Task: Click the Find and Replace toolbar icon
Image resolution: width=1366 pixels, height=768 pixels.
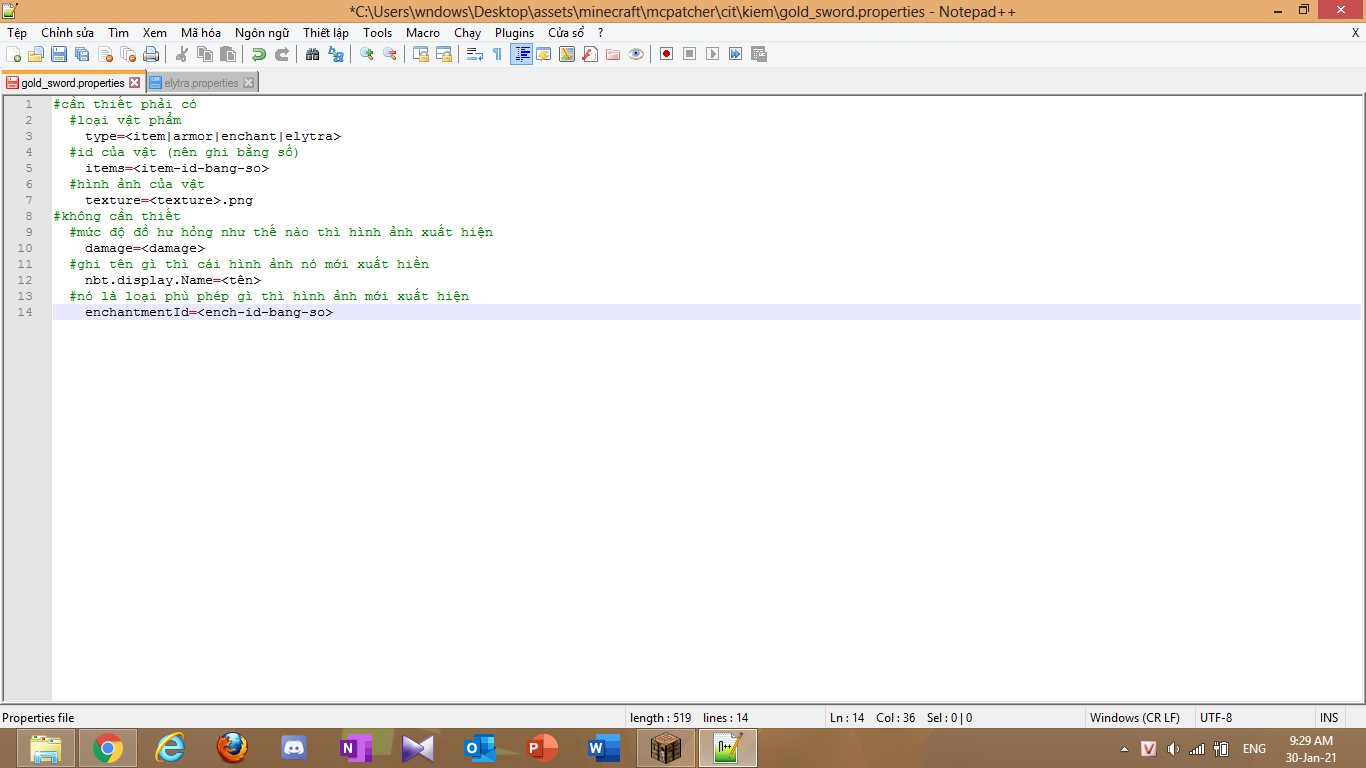Action: 336,54
